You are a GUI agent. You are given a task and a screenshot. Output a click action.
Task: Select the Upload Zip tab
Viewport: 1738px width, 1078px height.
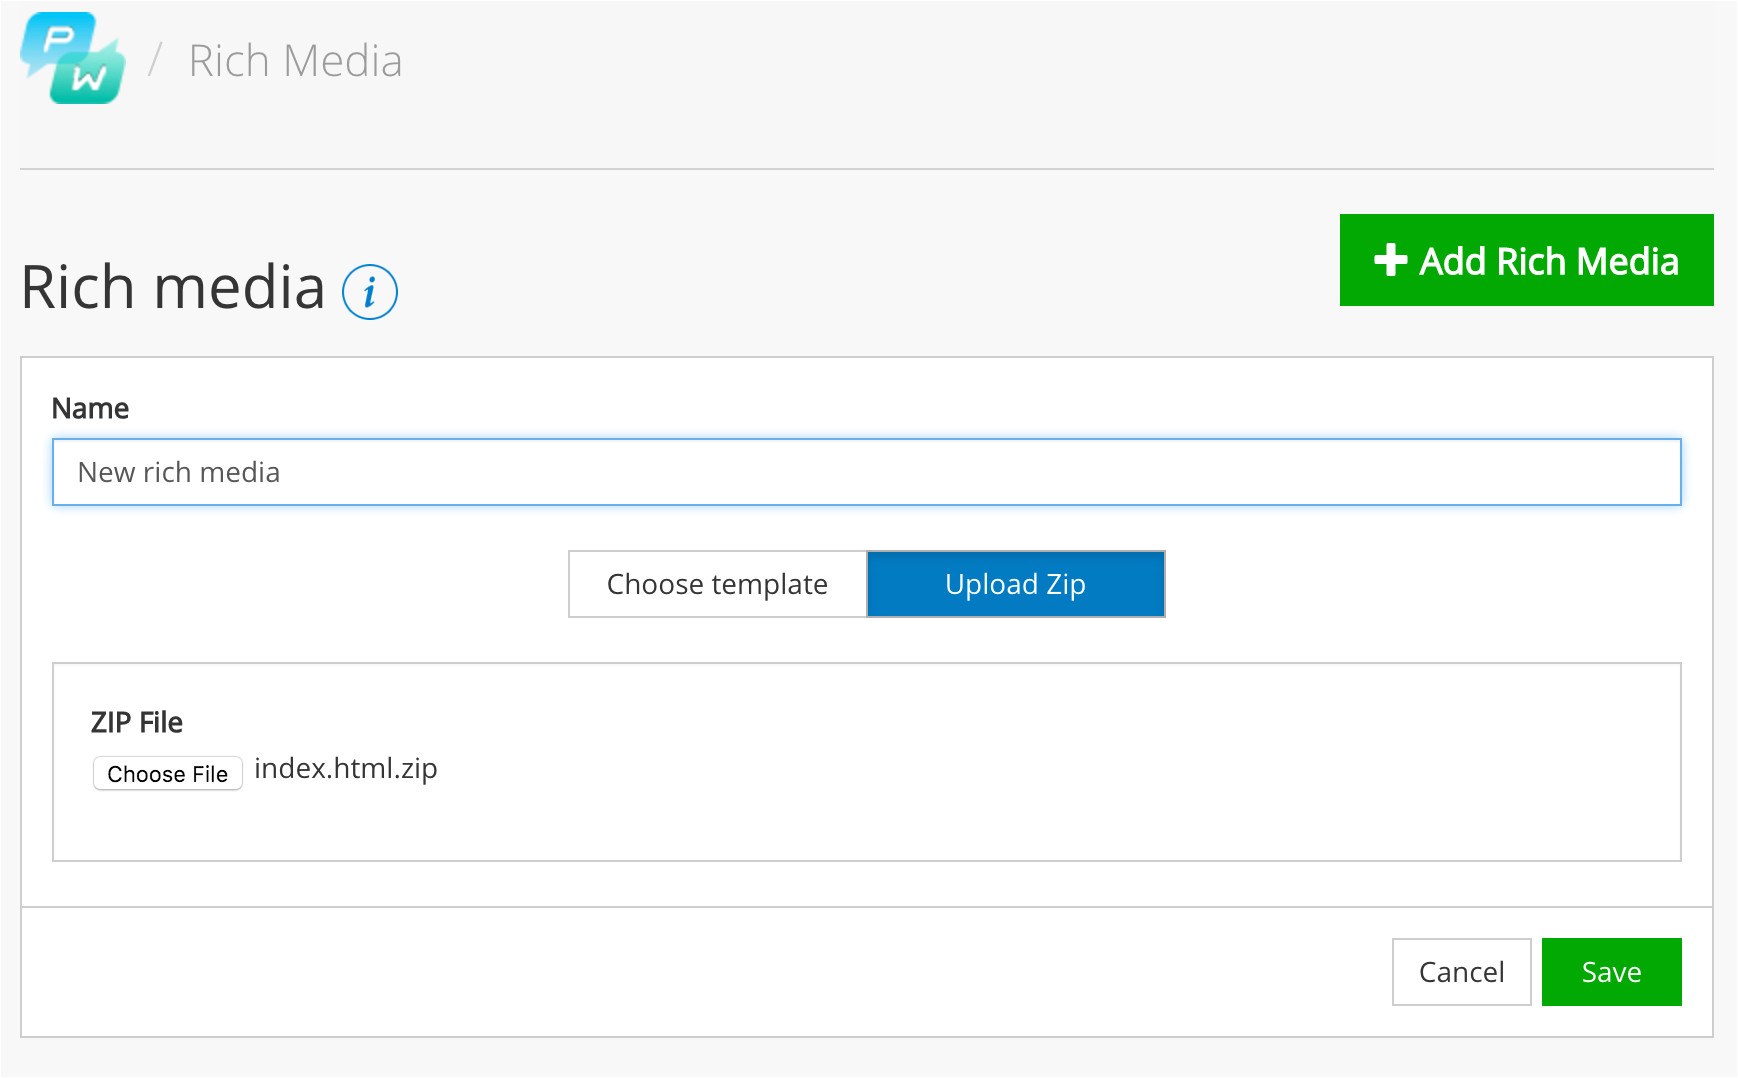(1015, 584)
